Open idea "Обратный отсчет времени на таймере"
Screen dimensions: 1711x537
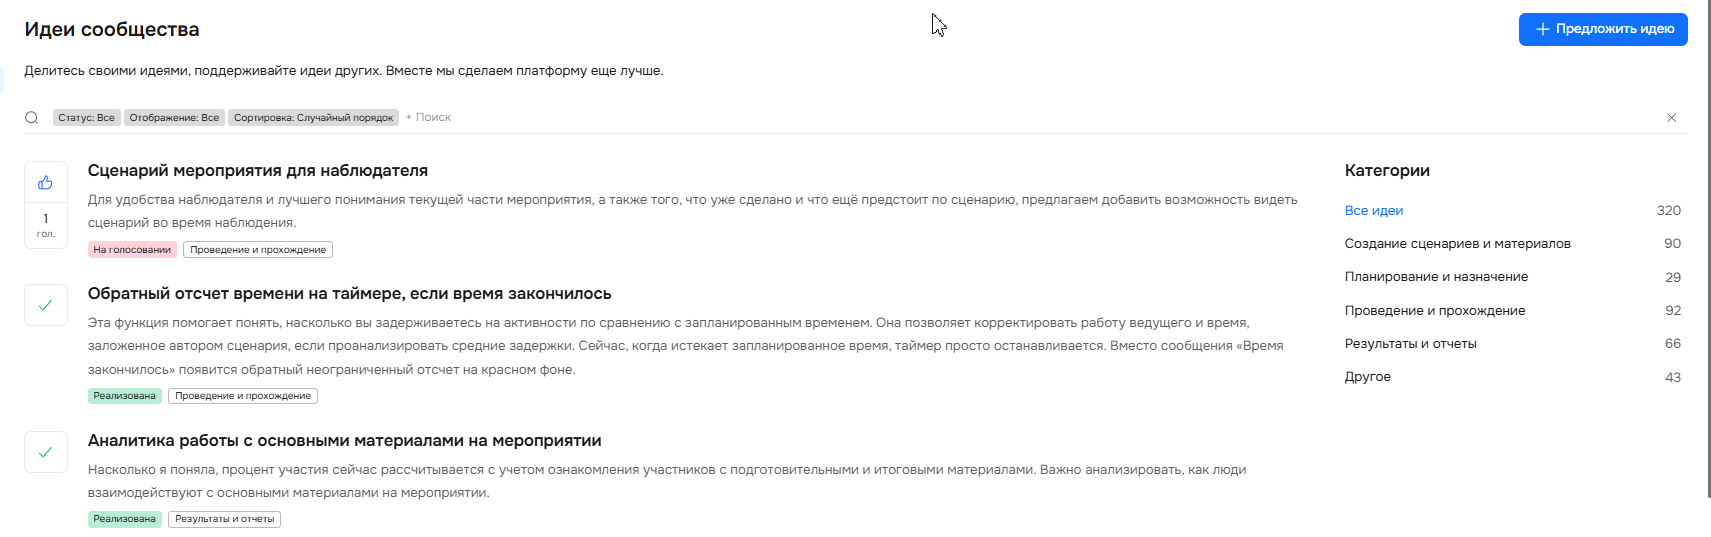pyautogui.click(x=349, y=294)
